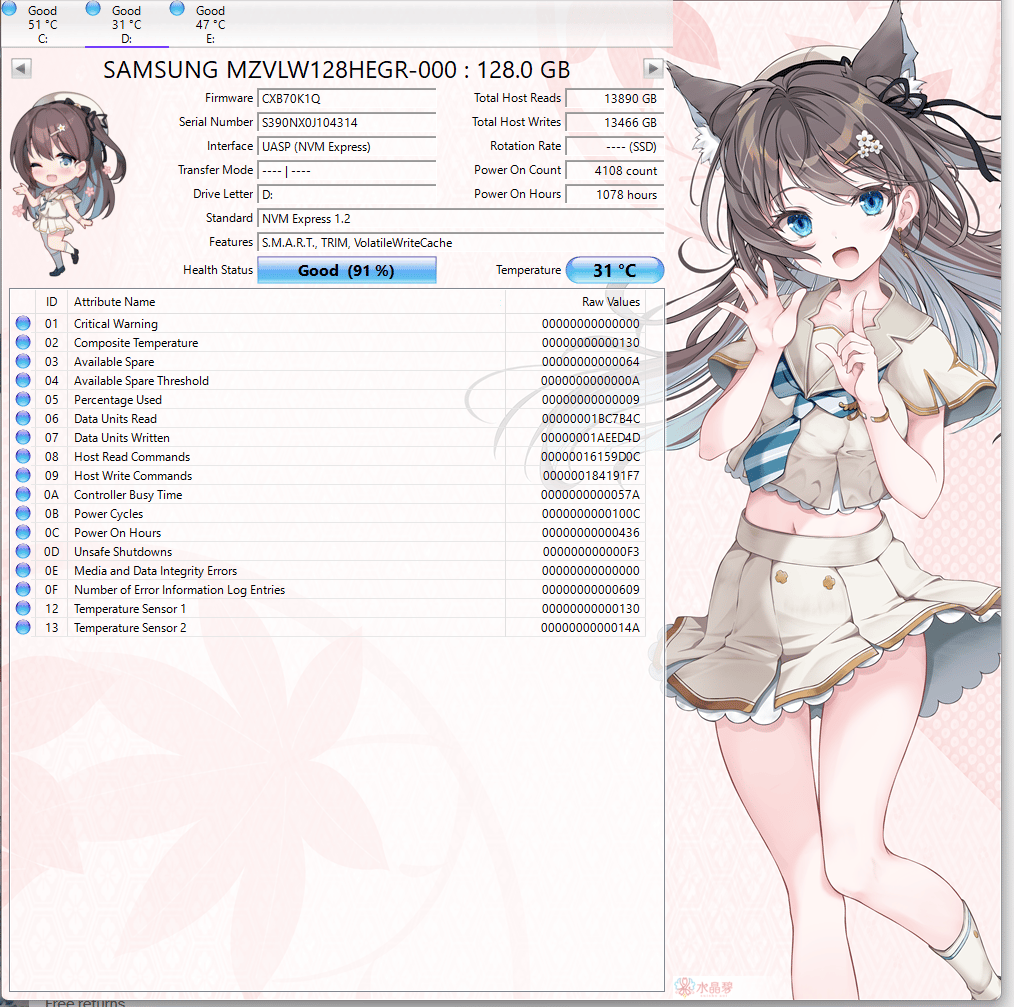
Task: Click the Drive Letter field D:
Action: tap(347, 195)
